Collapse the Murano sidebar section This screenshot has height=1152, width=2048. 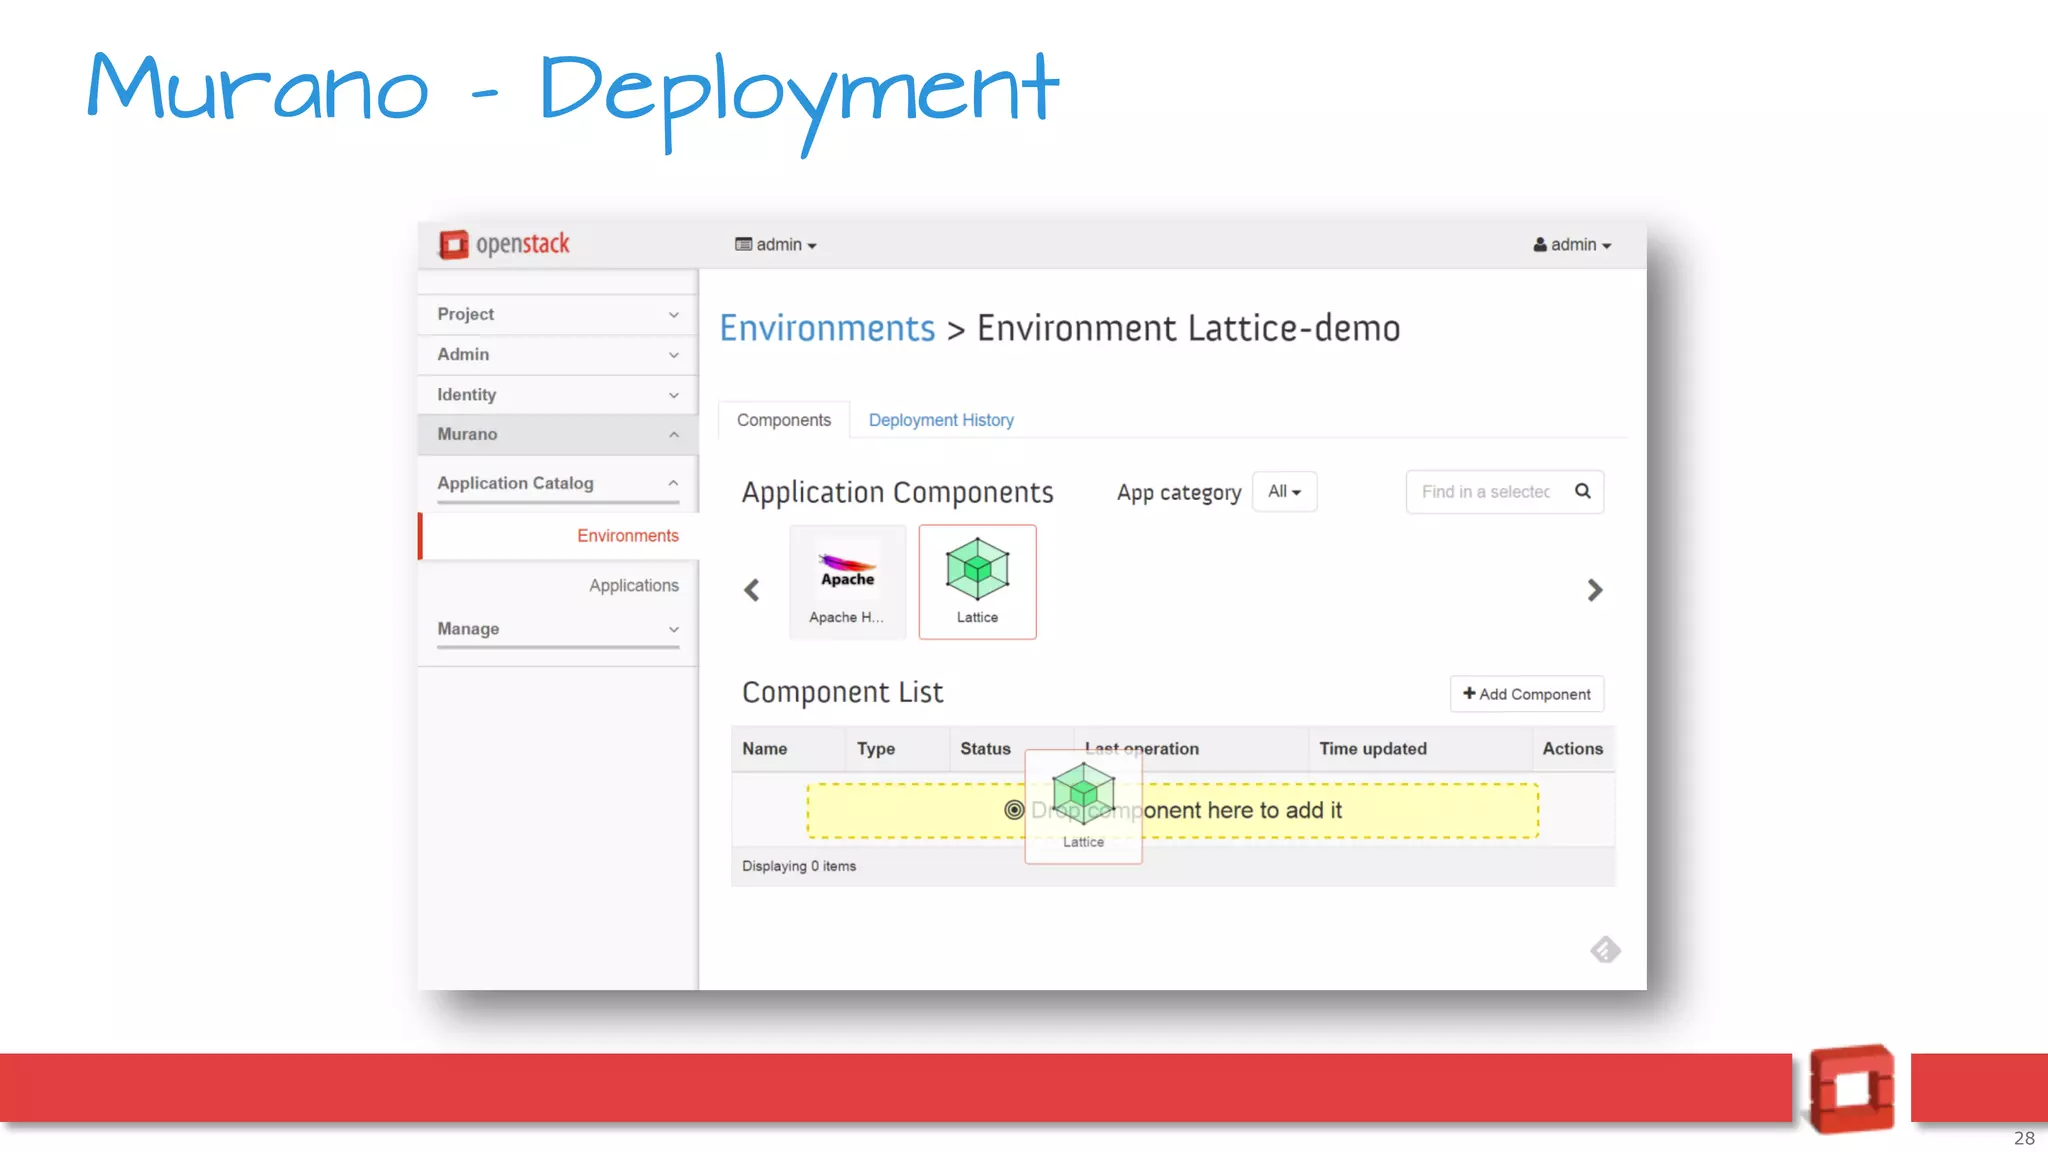click(557, 434)
